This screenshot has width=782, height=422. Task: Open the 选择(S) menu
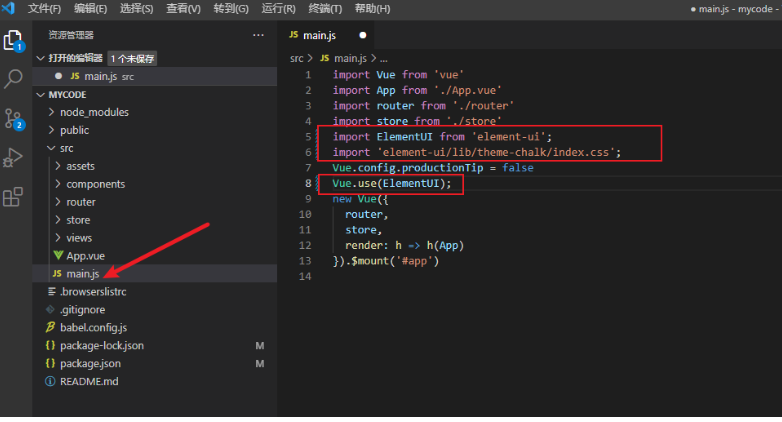coord(136,8)
